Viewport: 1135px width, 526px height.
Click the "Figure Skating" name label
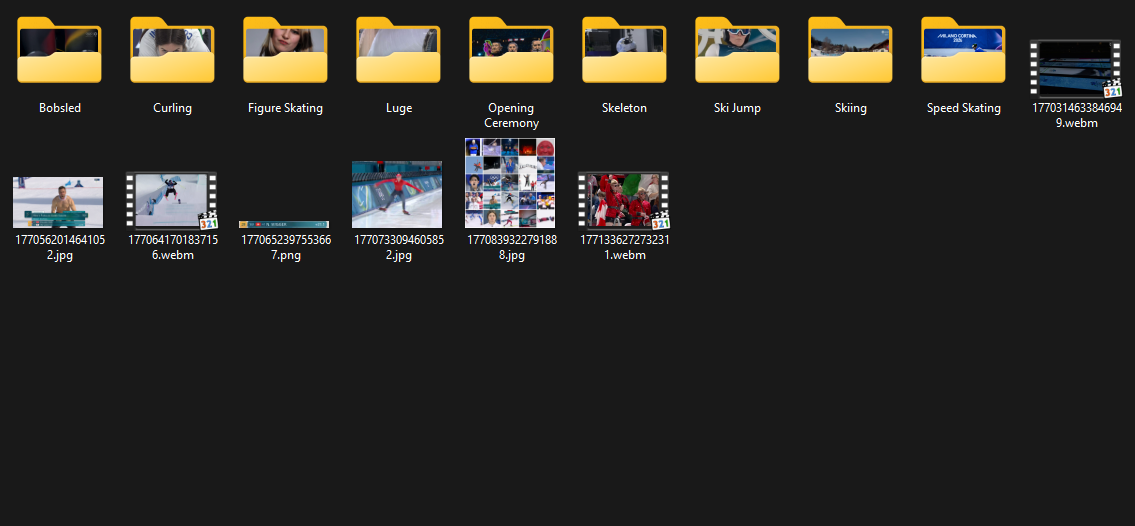(x=285, y=108)
